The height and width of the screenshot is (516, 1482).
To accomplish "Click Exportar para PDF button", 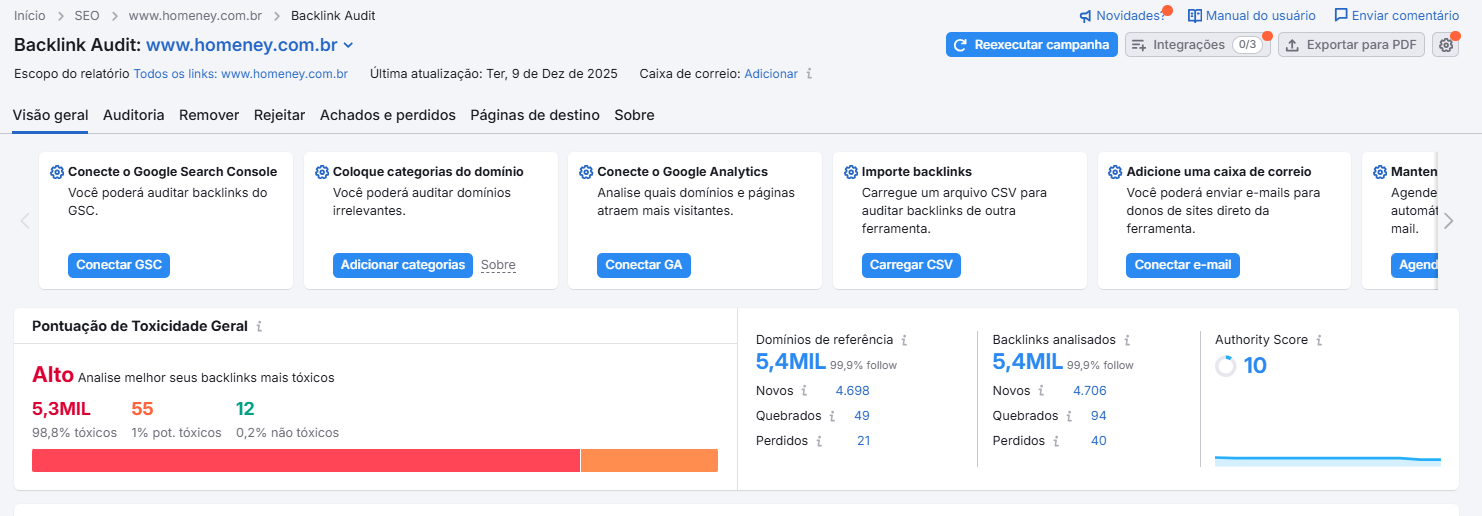I will pos(1351,45).
